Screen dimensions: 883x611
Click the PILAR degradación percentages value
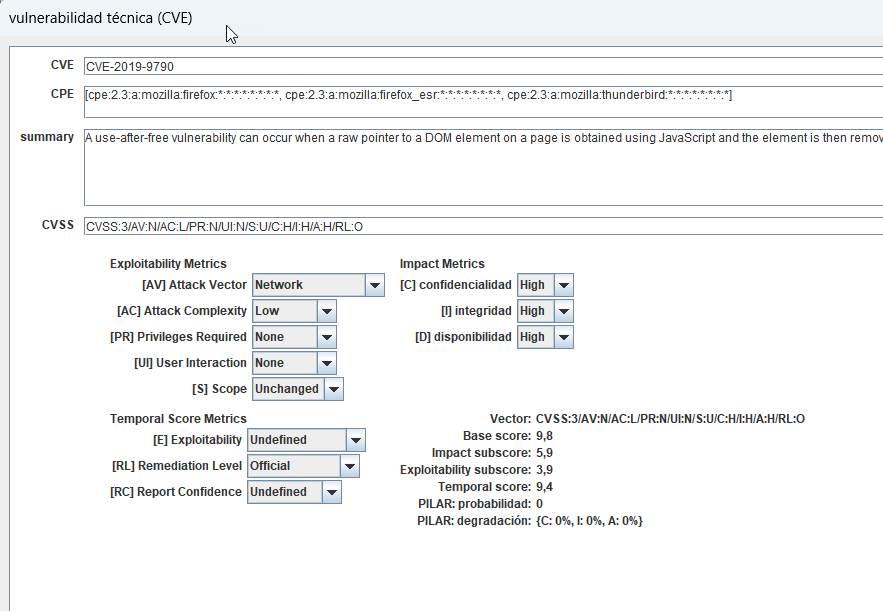point(589,521)
